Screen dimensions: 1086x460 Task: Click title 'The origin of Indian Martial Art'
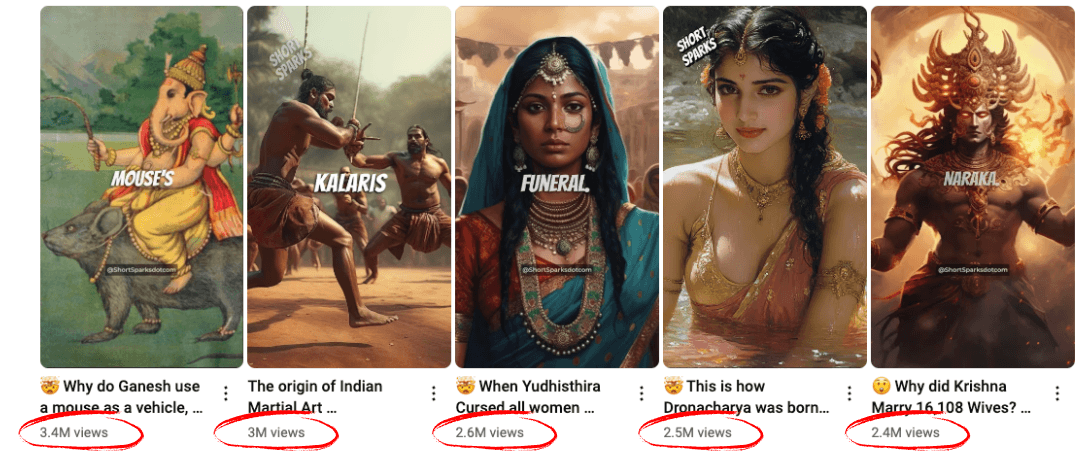(315, 397)
